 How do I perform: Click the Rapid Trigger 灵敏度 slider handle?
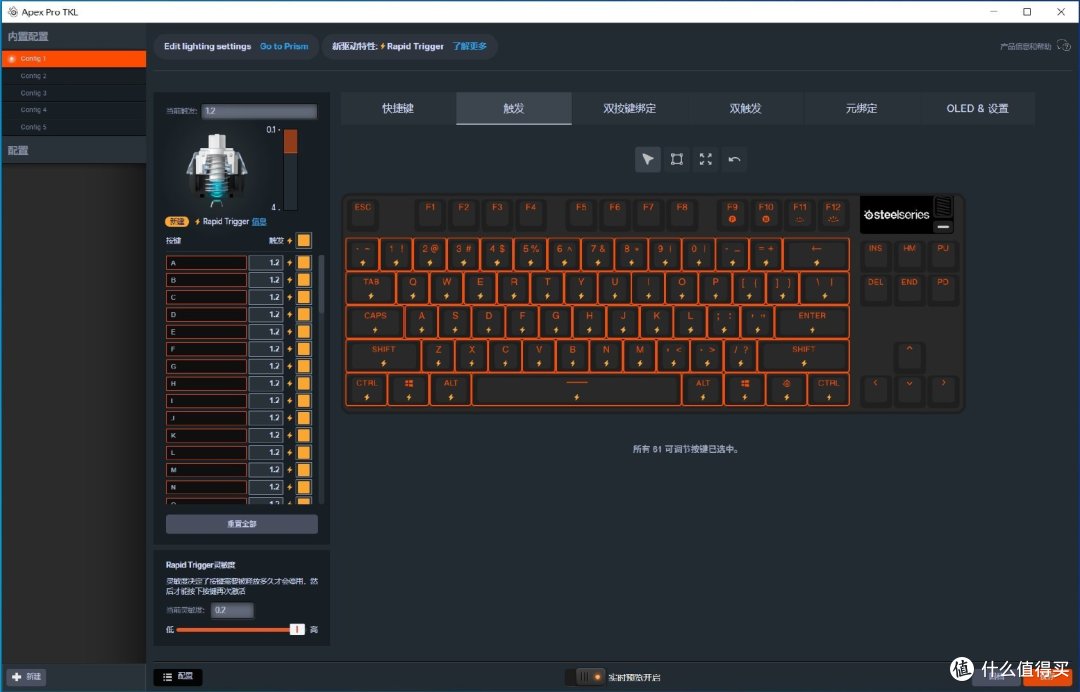(296, 629)
